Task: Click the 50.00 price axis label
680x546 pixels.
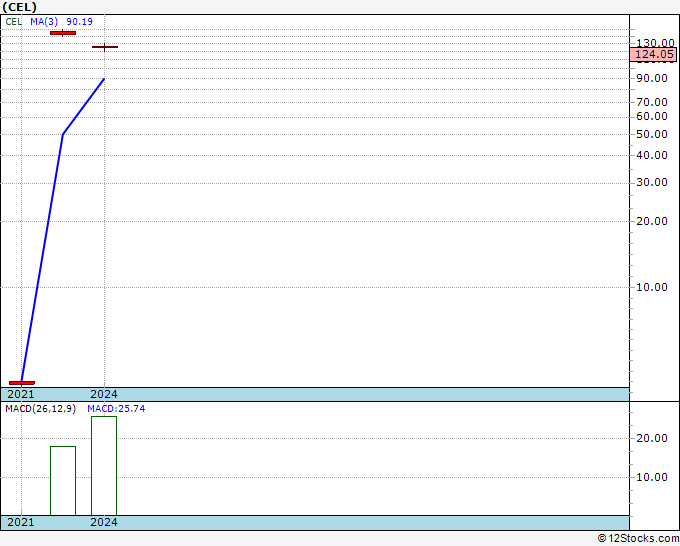Action: 652,134
